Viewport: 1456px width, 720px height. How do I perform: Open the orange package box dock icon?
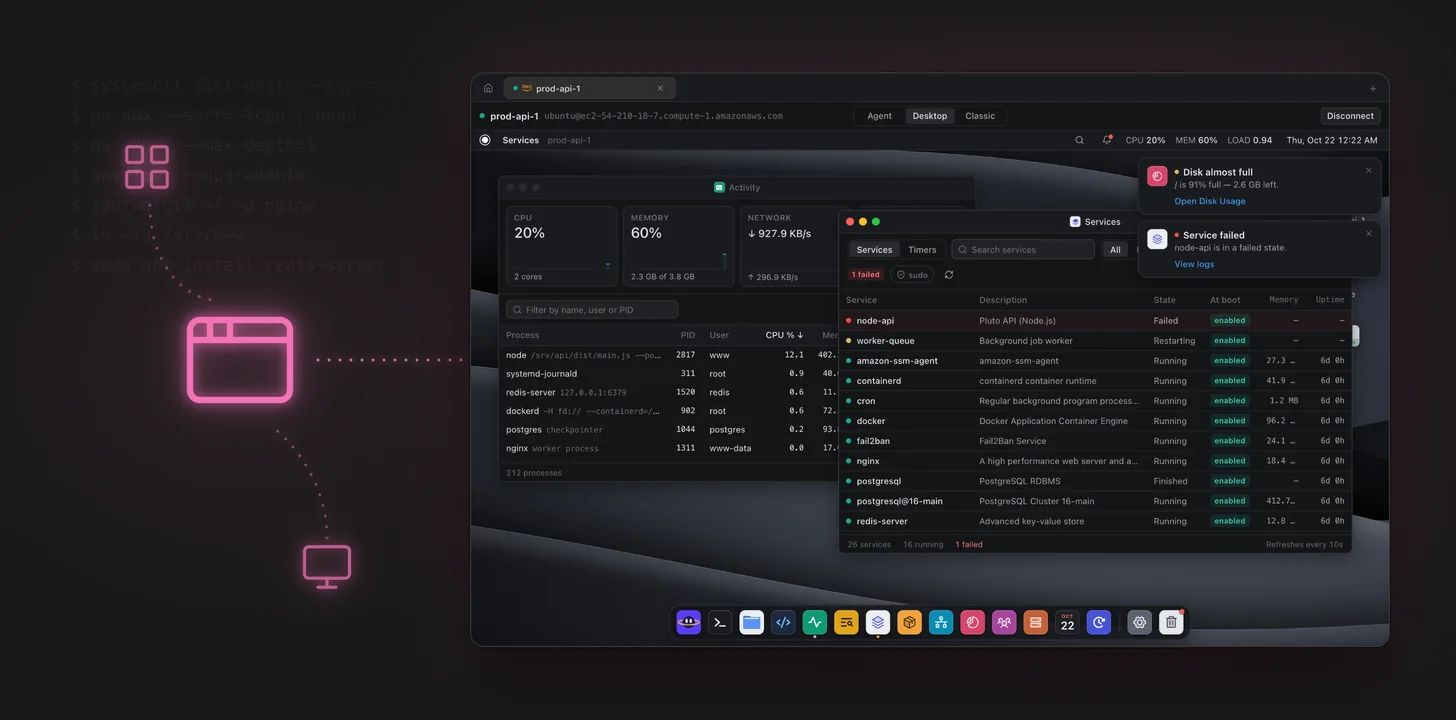(910, 622)
